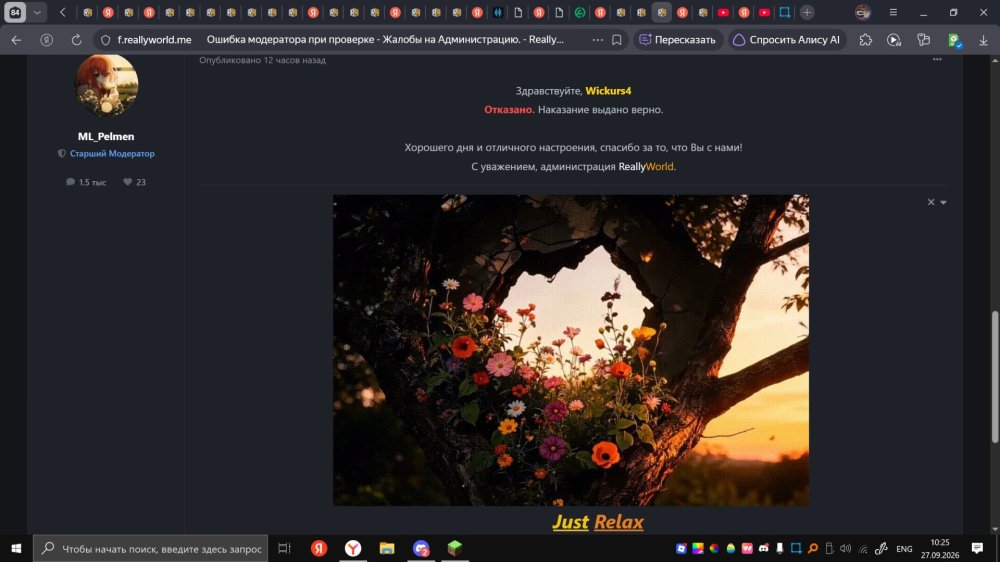Ask Alice AI via Спросить Алису AI
Screen dimensions: 1000x562
787,40
